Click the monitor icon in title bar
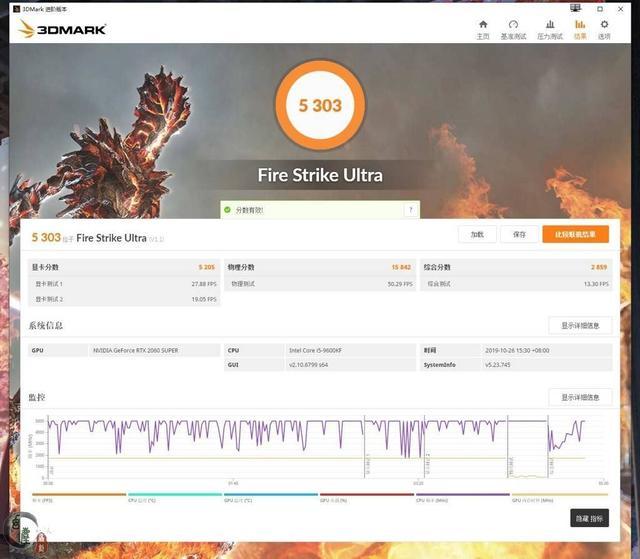Viewport: 640px width, 559px height. point(576,8)
